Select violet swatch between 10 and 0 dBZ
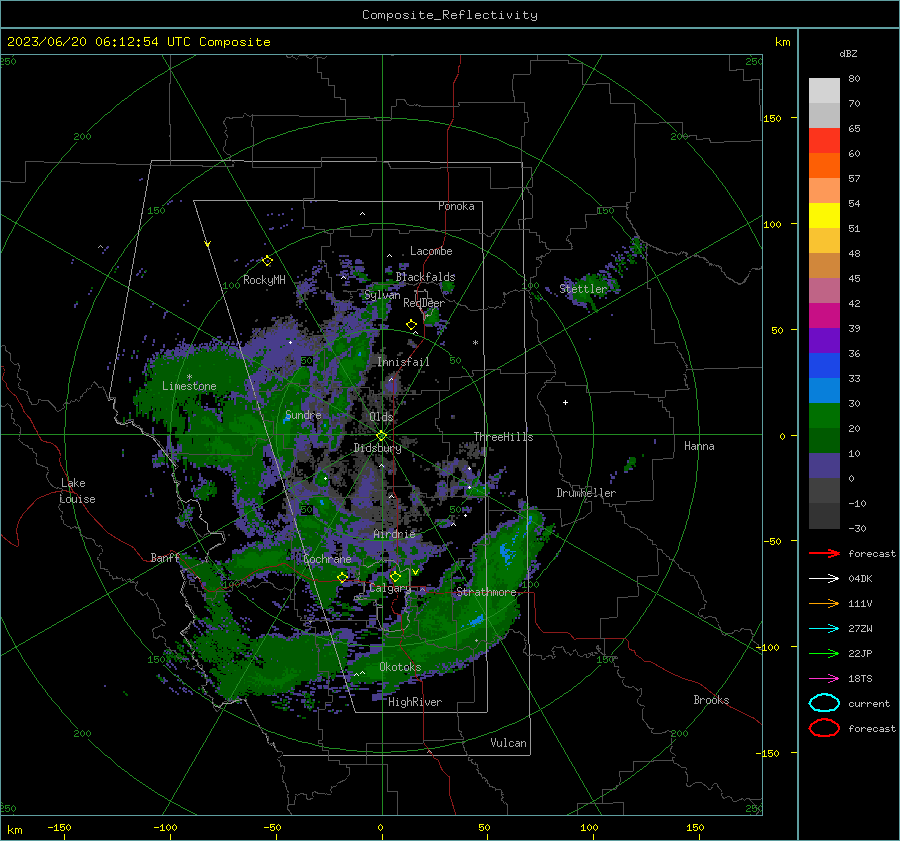Screen dimensions: 900x841 pos(824,466)
